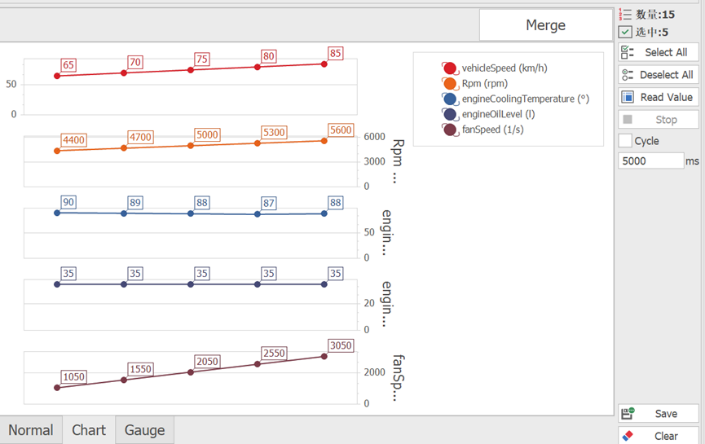The image size is (705, 444).
Task: Click Read Value button
Action: click(658, 97)
